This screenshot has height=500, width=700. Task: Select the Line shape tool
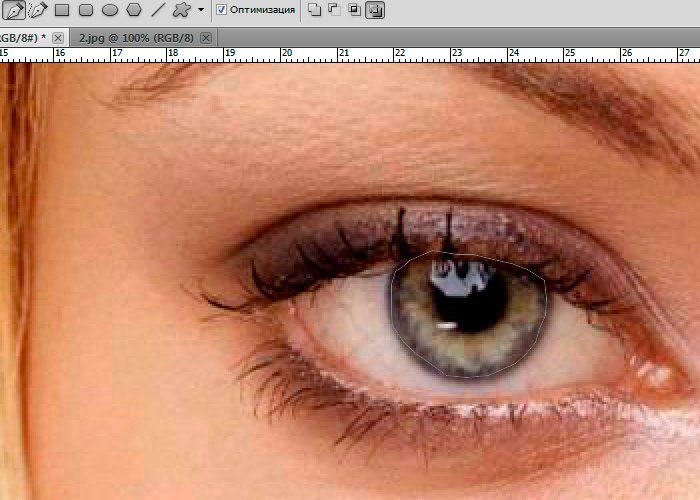pyautogui.click(x=157, y=10)
